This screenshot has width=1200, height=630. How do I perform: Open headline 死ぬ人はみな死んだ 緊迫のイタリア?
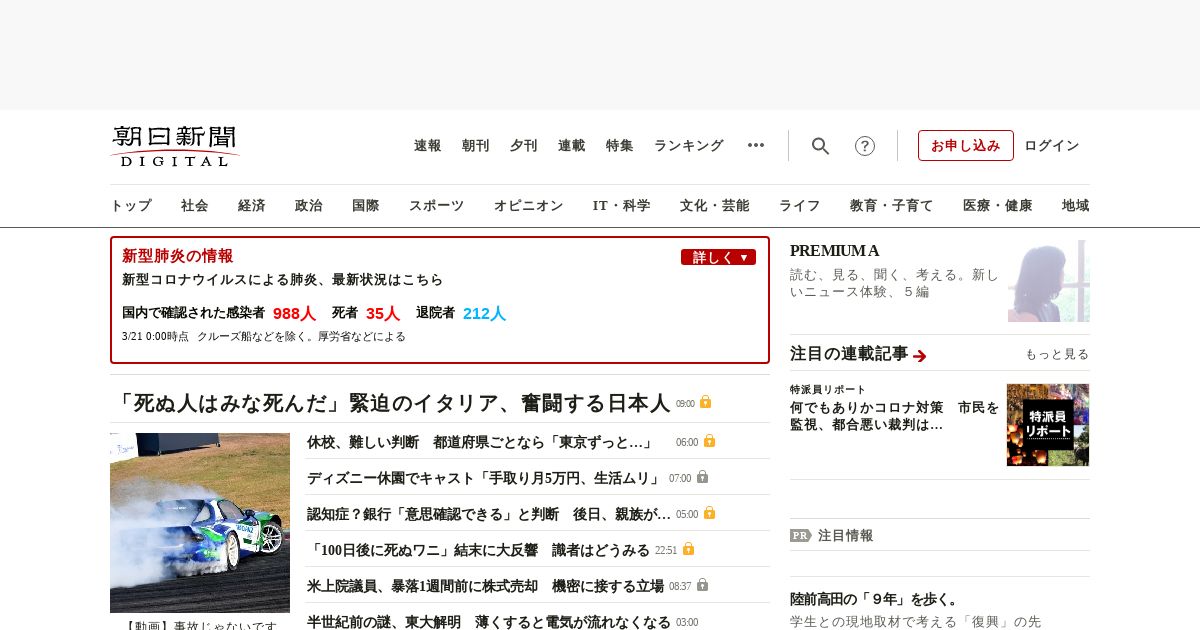[x=391, y=403]
